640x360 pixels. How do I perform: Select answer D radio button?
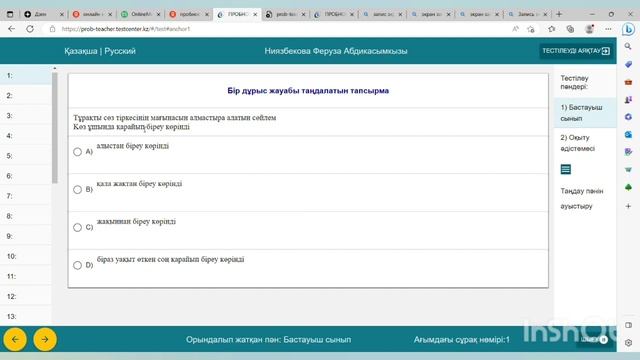78,265
